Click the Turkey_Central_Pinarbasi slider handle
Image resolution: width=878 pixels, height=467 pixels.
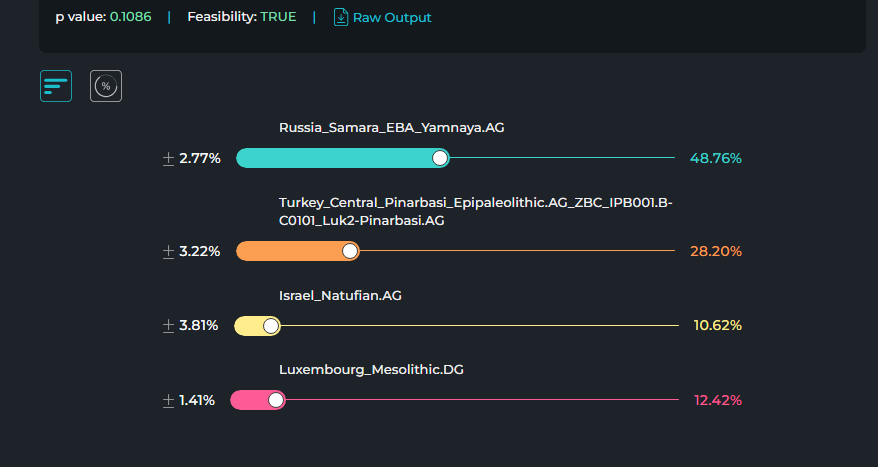[350, 251]
